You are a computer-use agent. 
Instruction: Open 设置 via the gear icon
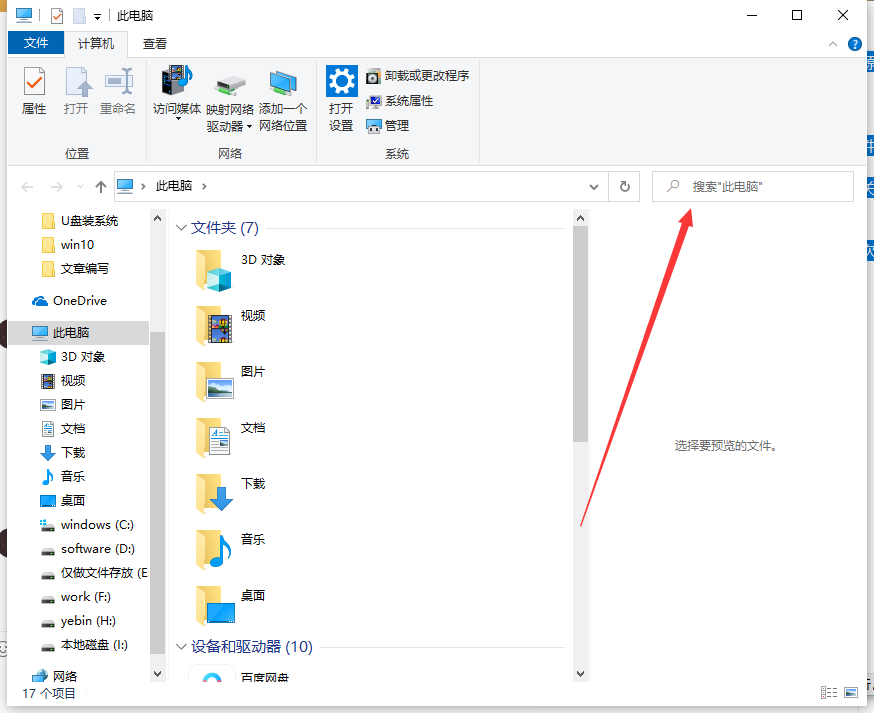340,95
